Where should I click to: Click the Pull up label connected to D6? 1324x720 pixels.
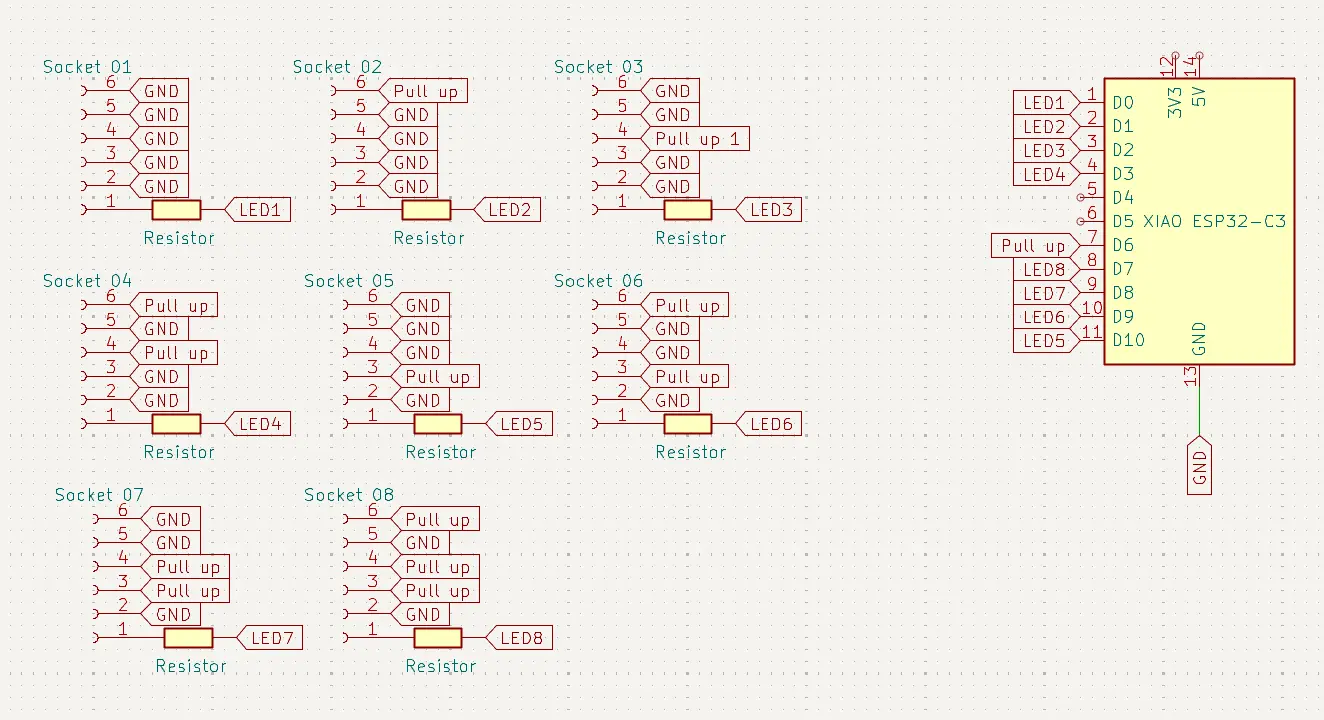click(x=1033, y=246)
